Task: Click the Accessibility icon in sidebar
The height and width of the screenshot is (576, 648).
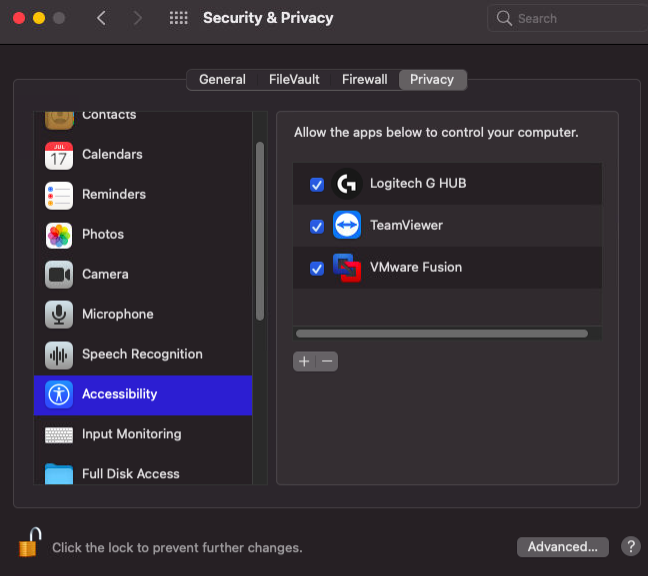Action: (59, 395)
